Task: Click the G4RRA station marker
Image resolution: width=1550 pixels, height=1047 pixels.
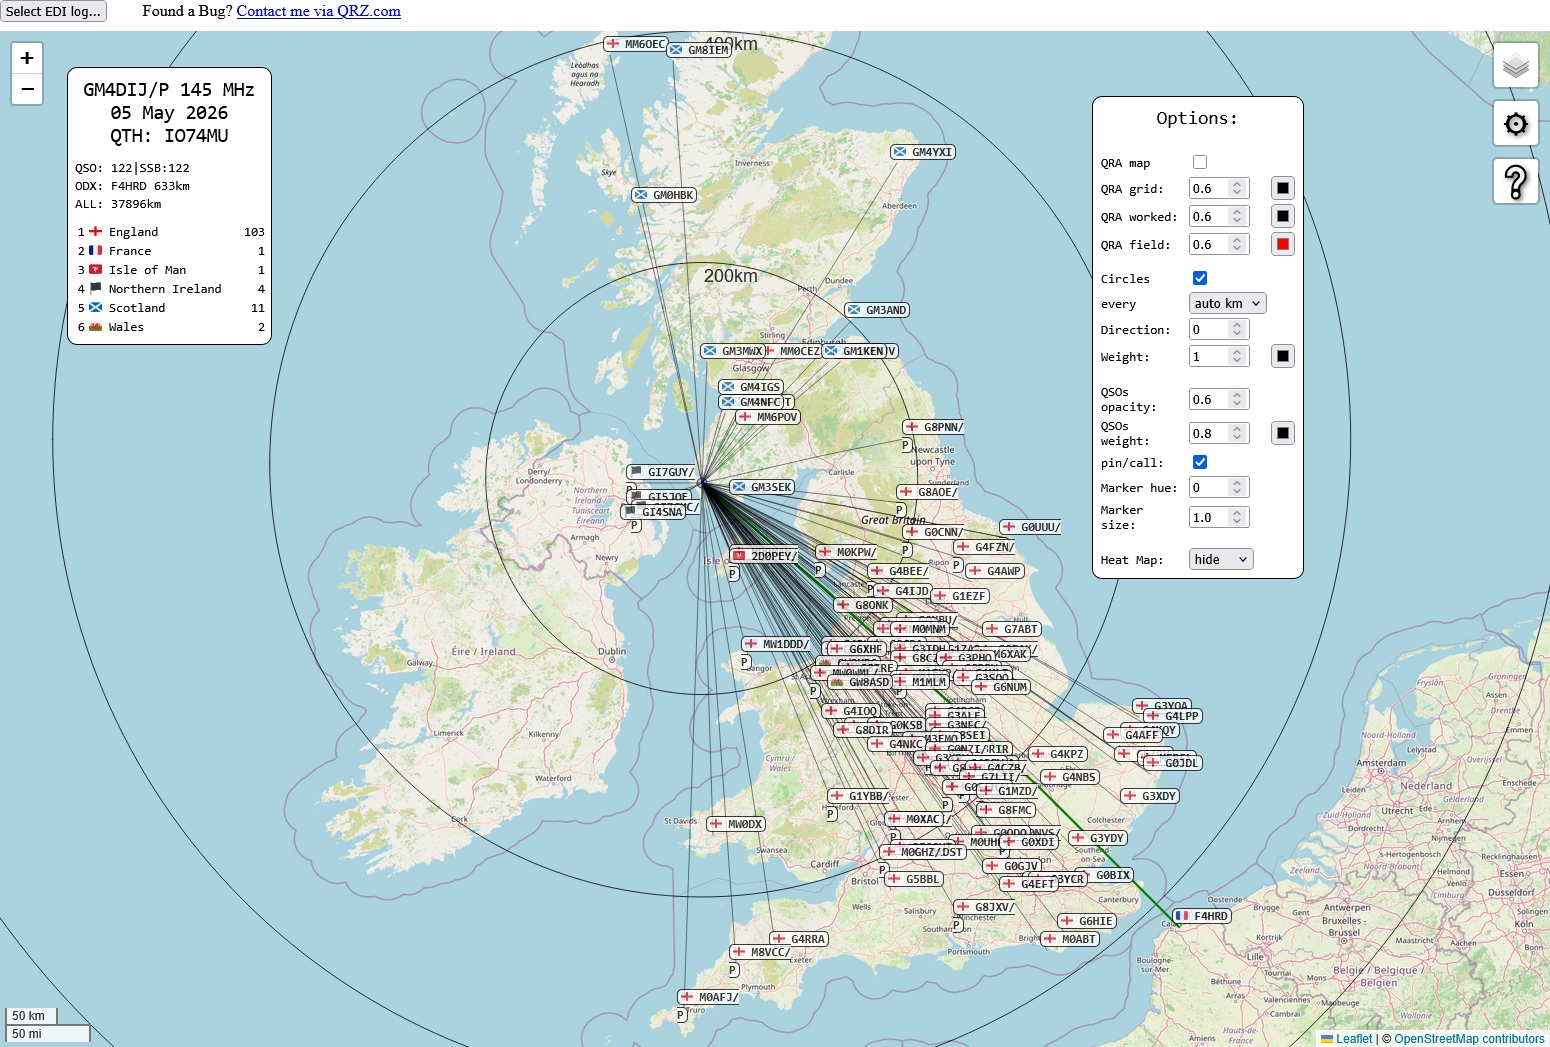Action: [799, 939]
